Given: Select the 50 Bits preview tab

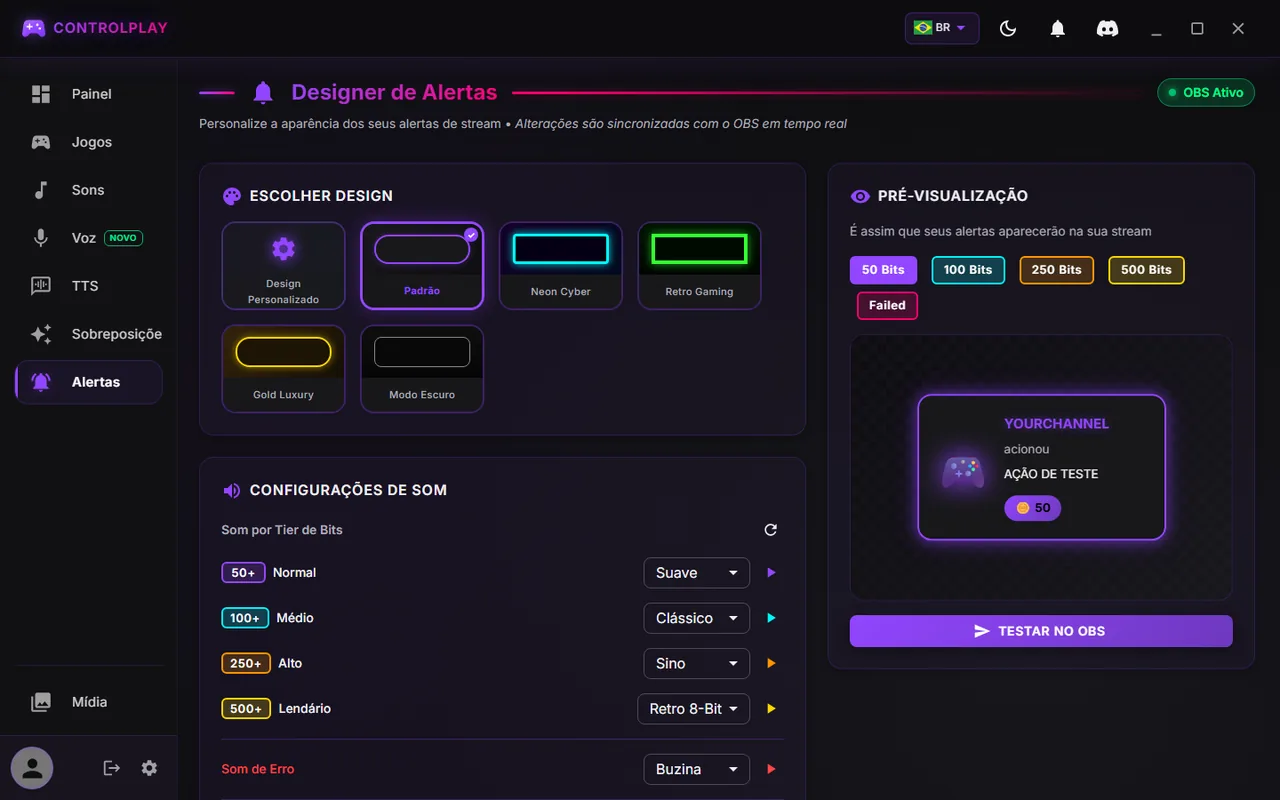Looking at the screenshot, I should 883,270.
